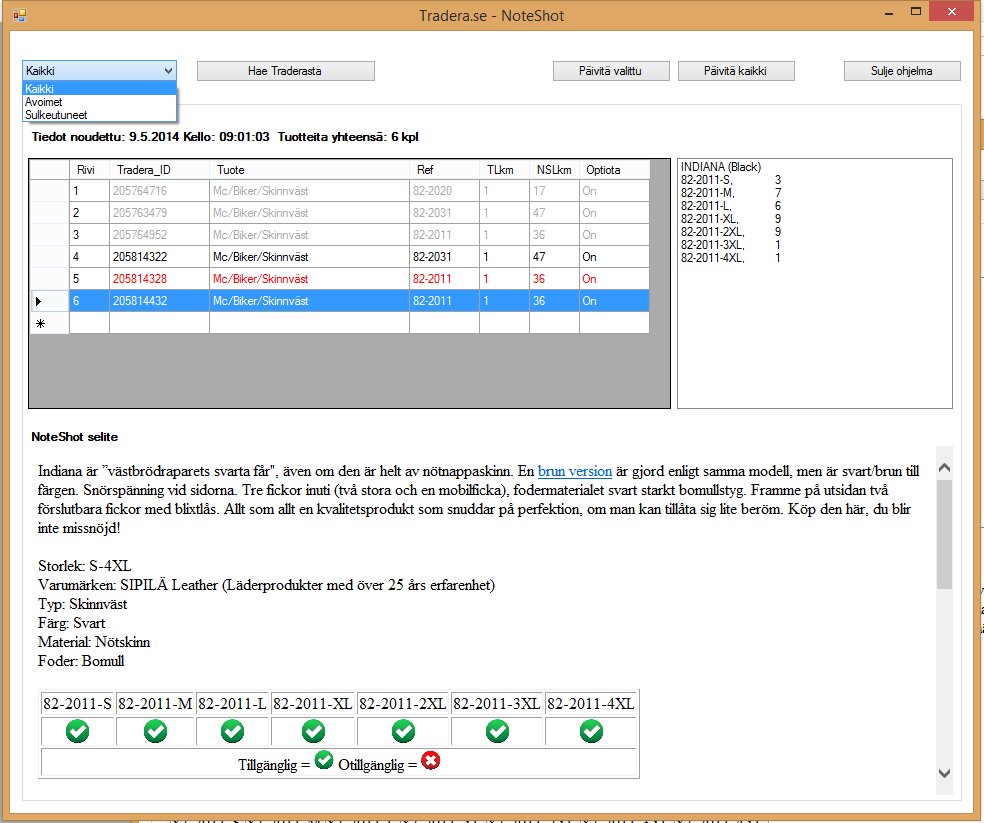
Task: Select cell with Tradera ID 205814322
Action: [159, 257]
